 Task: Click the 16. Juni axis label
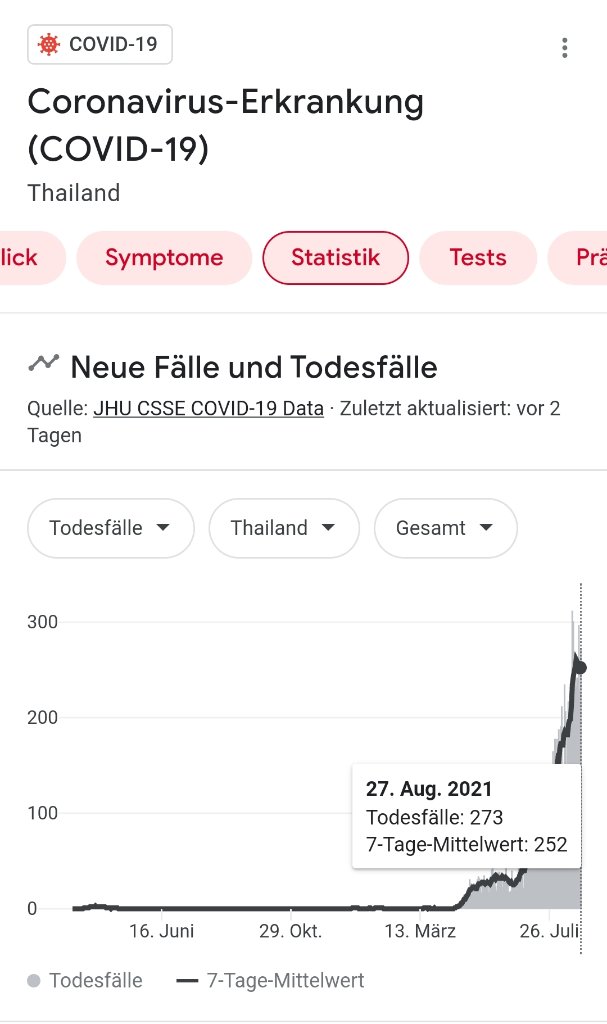coord(162,932)
